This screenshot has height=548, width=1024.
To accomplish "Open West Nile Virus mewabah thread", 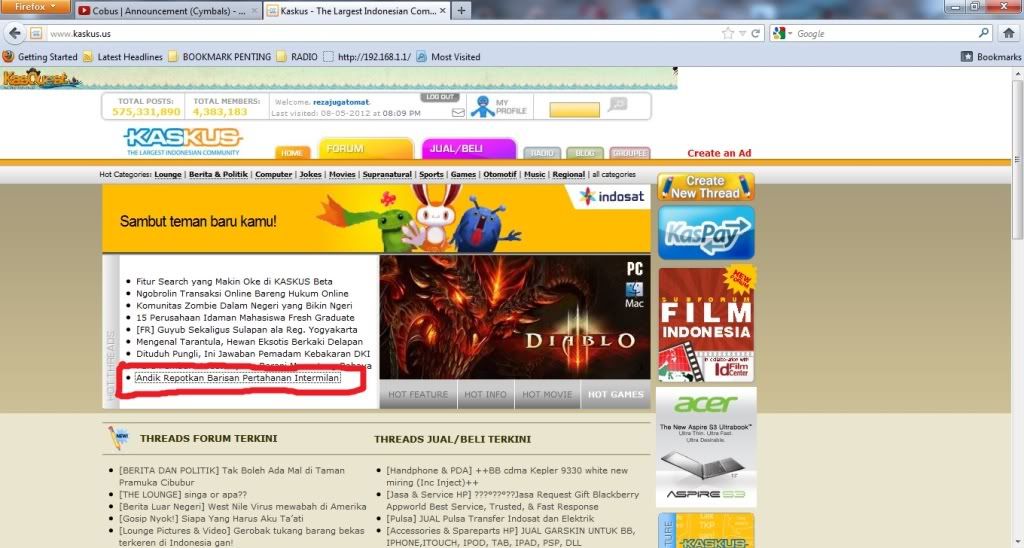I will tap(242, 506).
